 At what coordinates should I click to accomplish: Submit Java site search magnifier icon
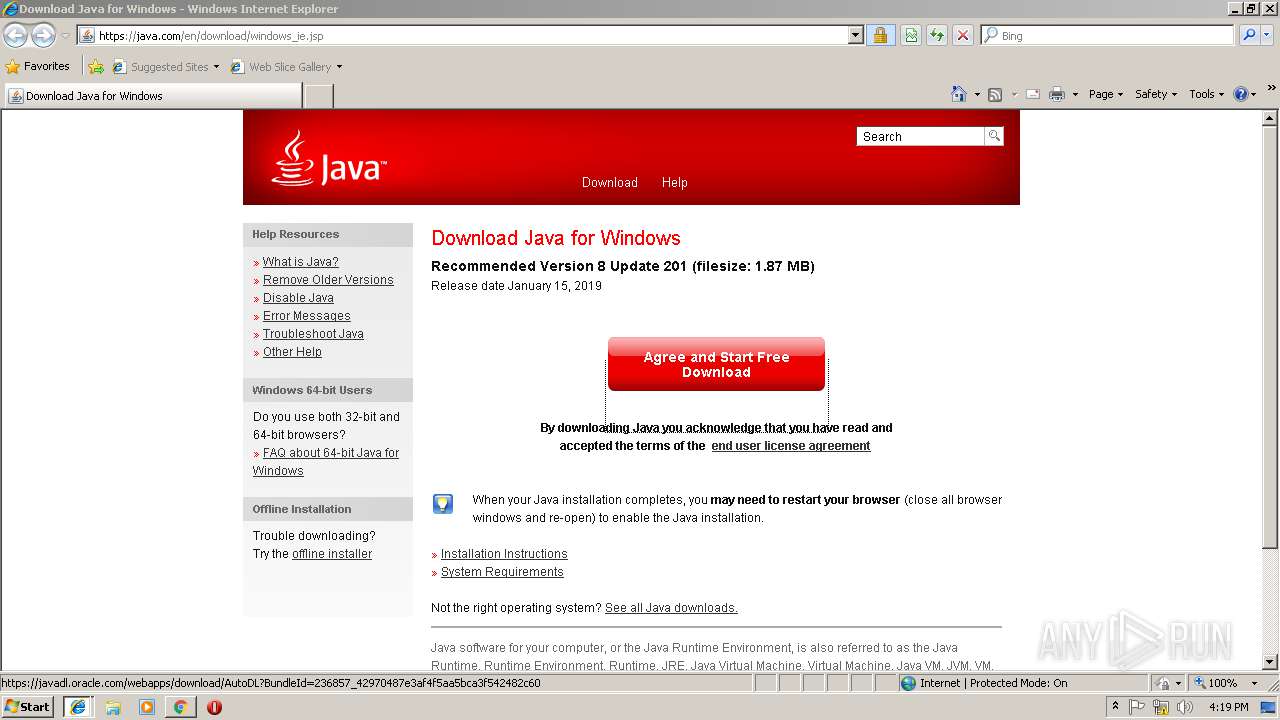(x=994, y=136)
